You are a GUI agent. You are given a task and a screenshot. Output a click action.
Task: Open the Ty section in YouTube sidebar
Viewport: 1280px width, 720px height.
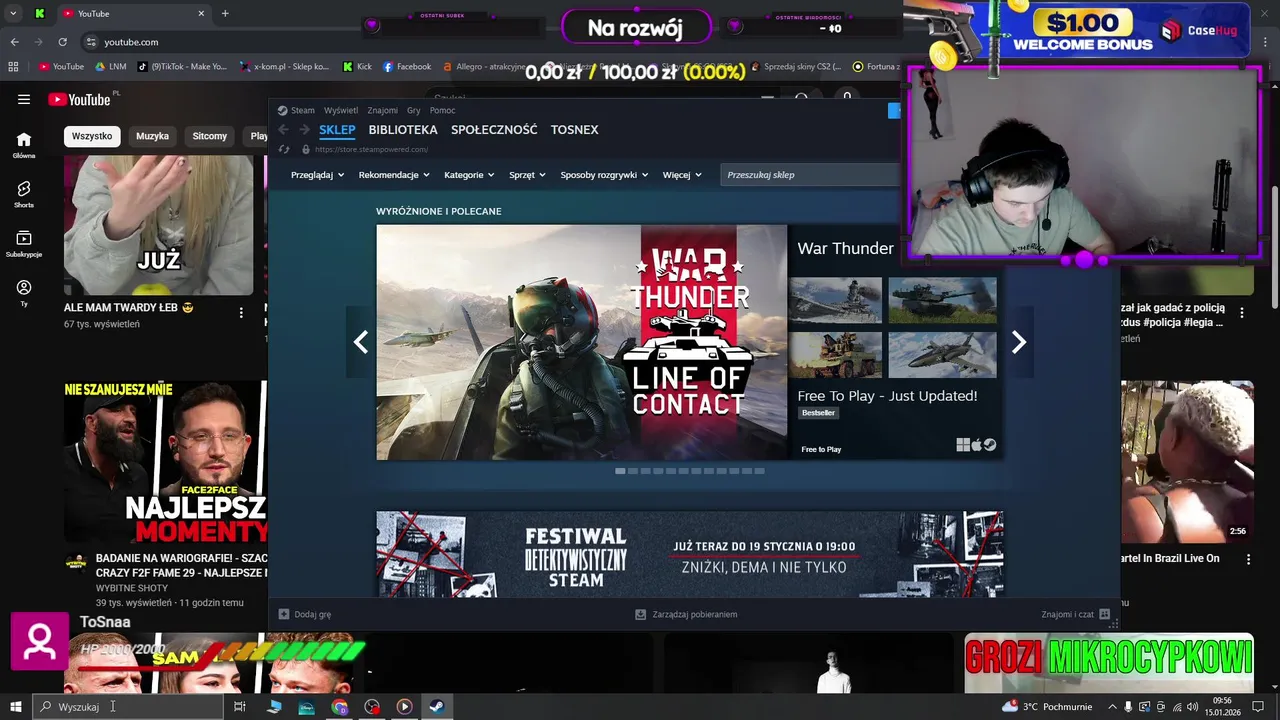click(24, 292)
